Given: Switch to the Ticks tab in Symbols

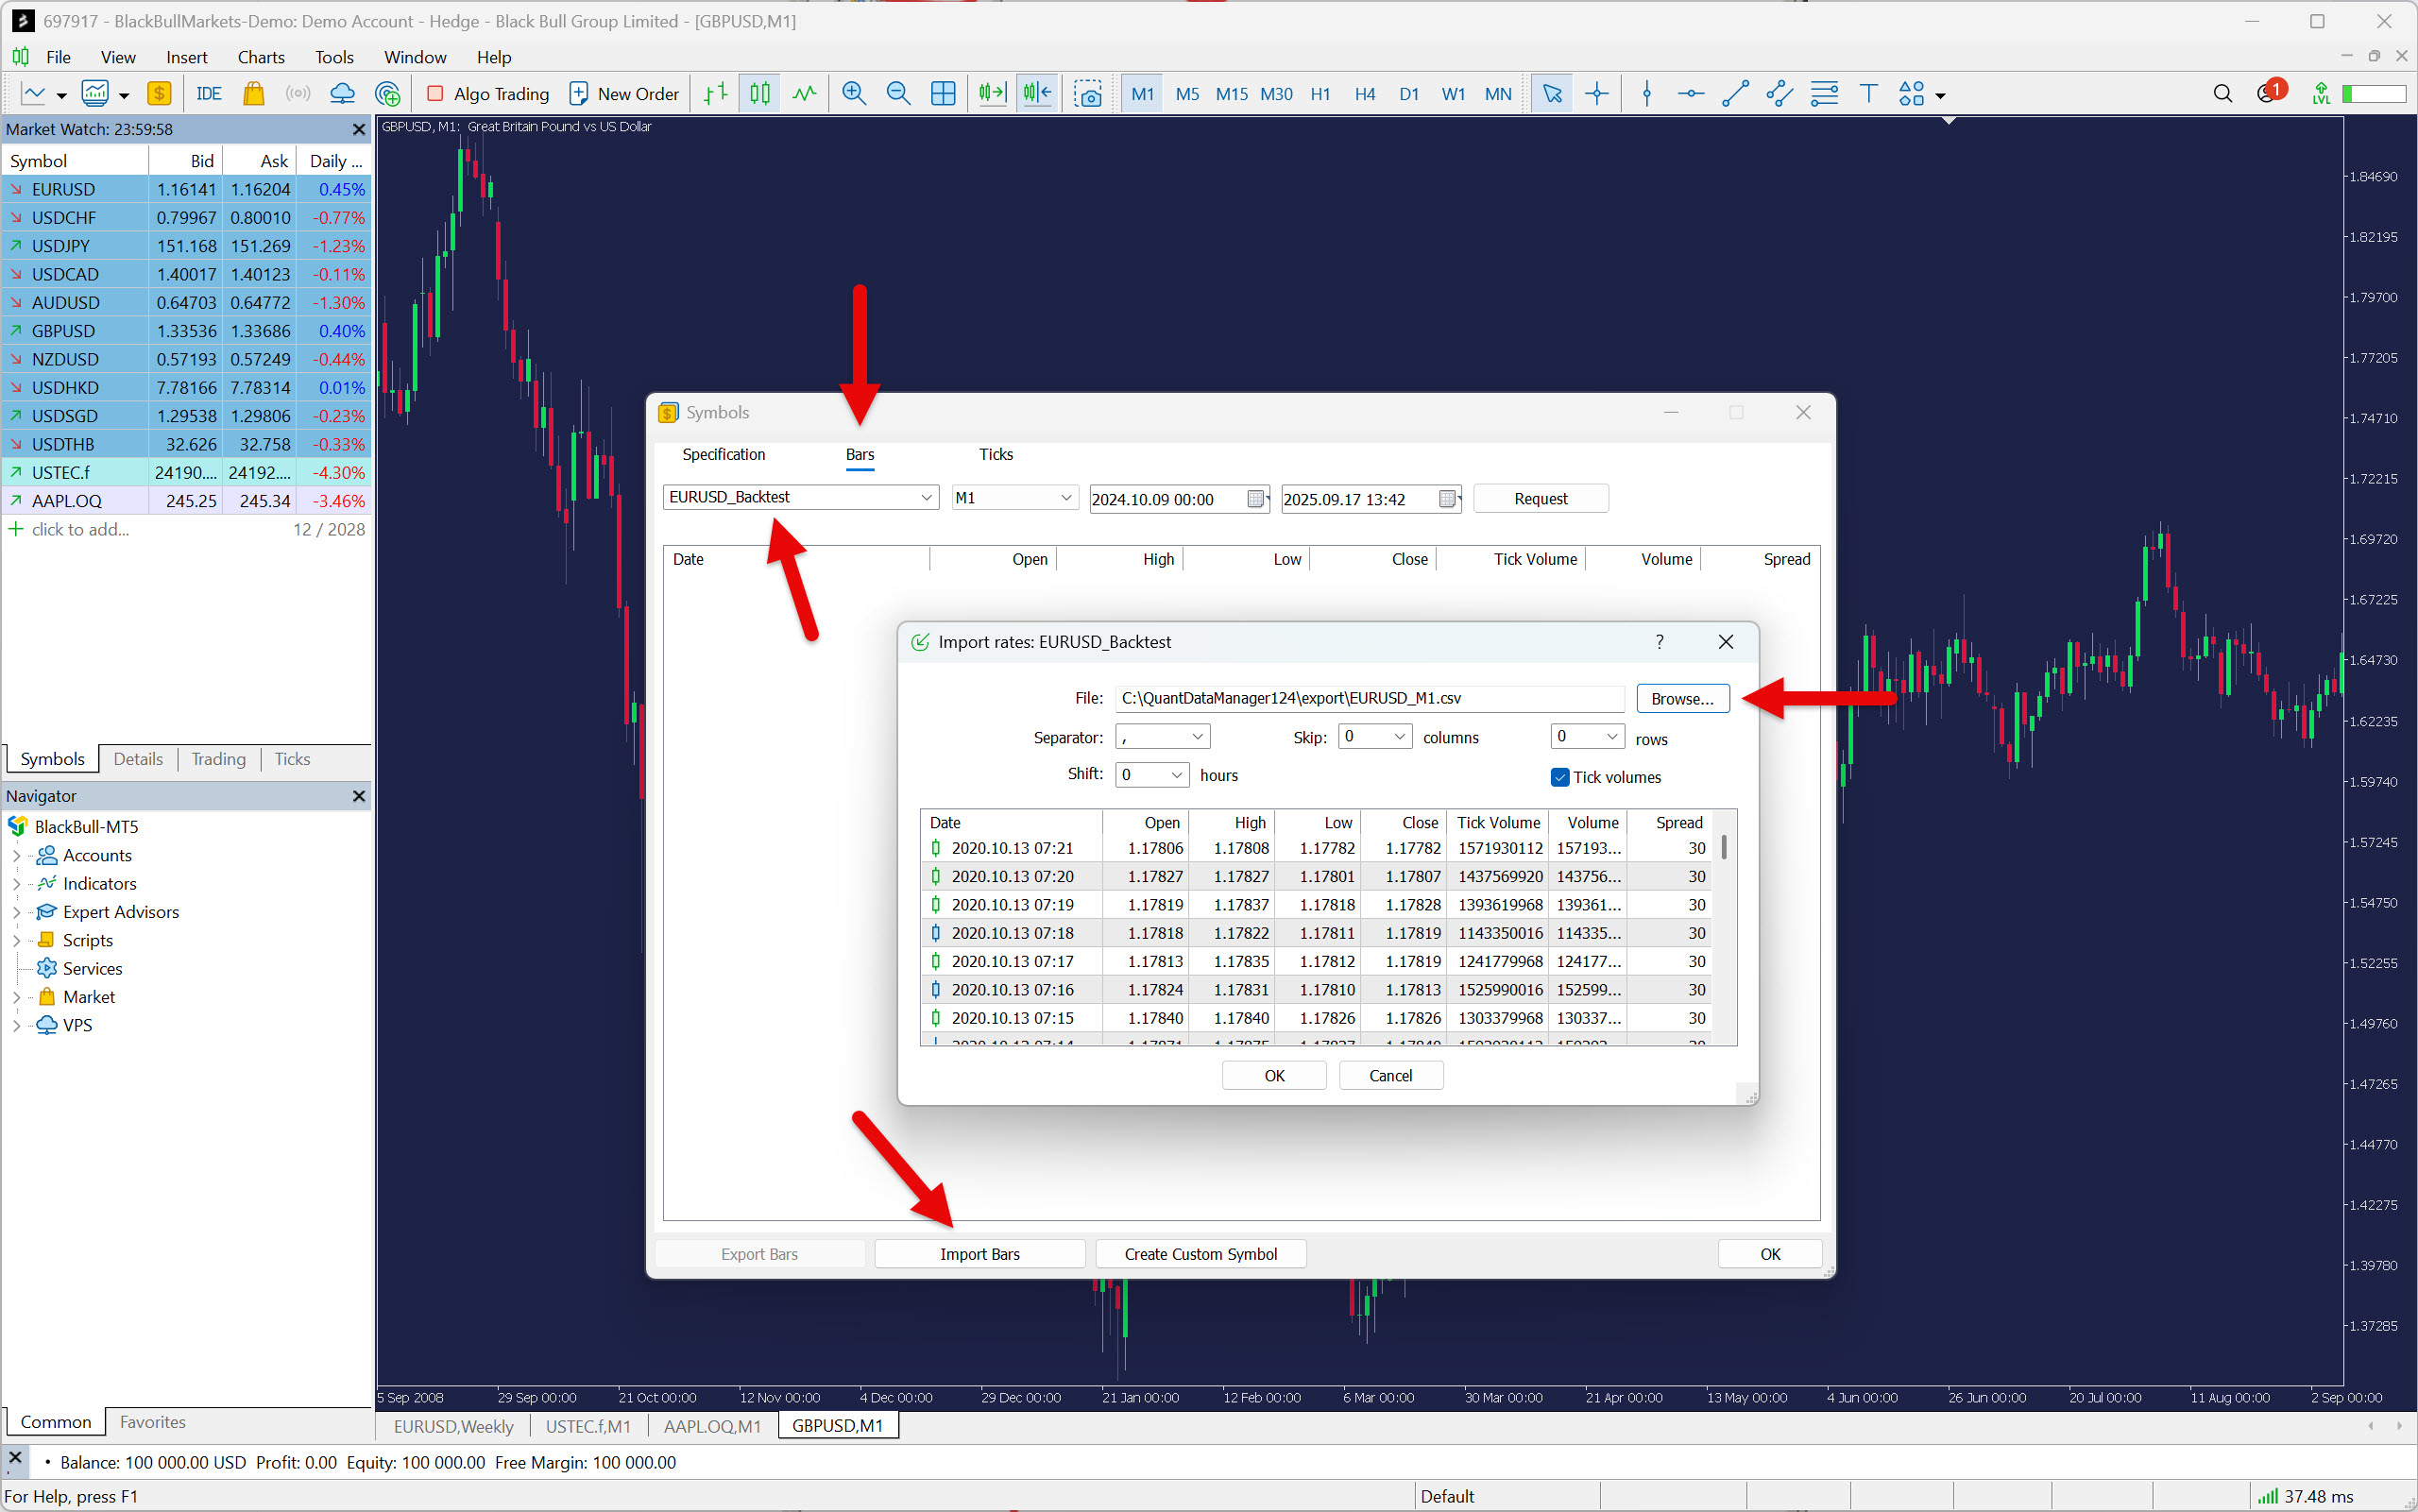Looking at the screenshot, I should point(995,454).
